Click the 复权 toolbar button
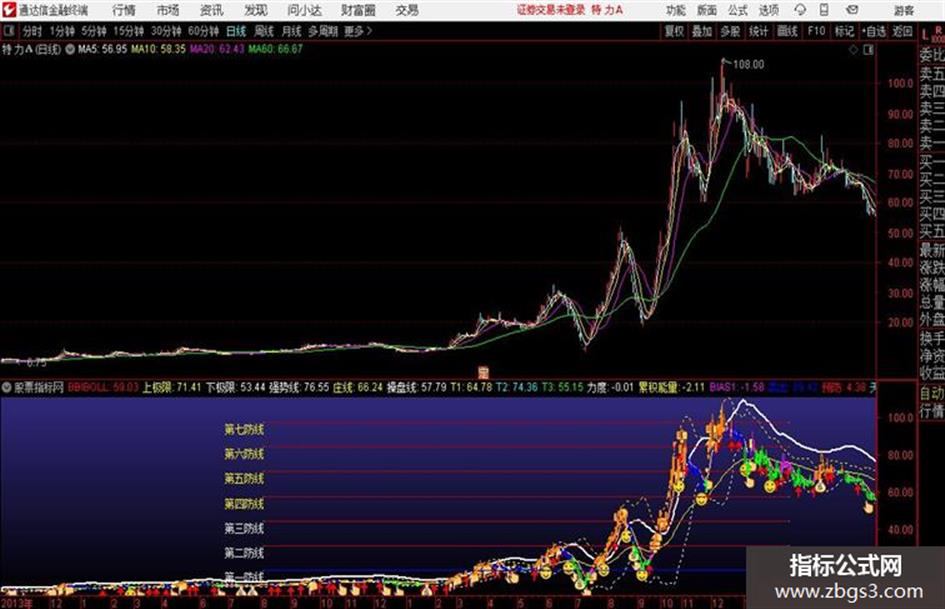The height and width of the screenshot is (609, 945). tap(674, 31)
